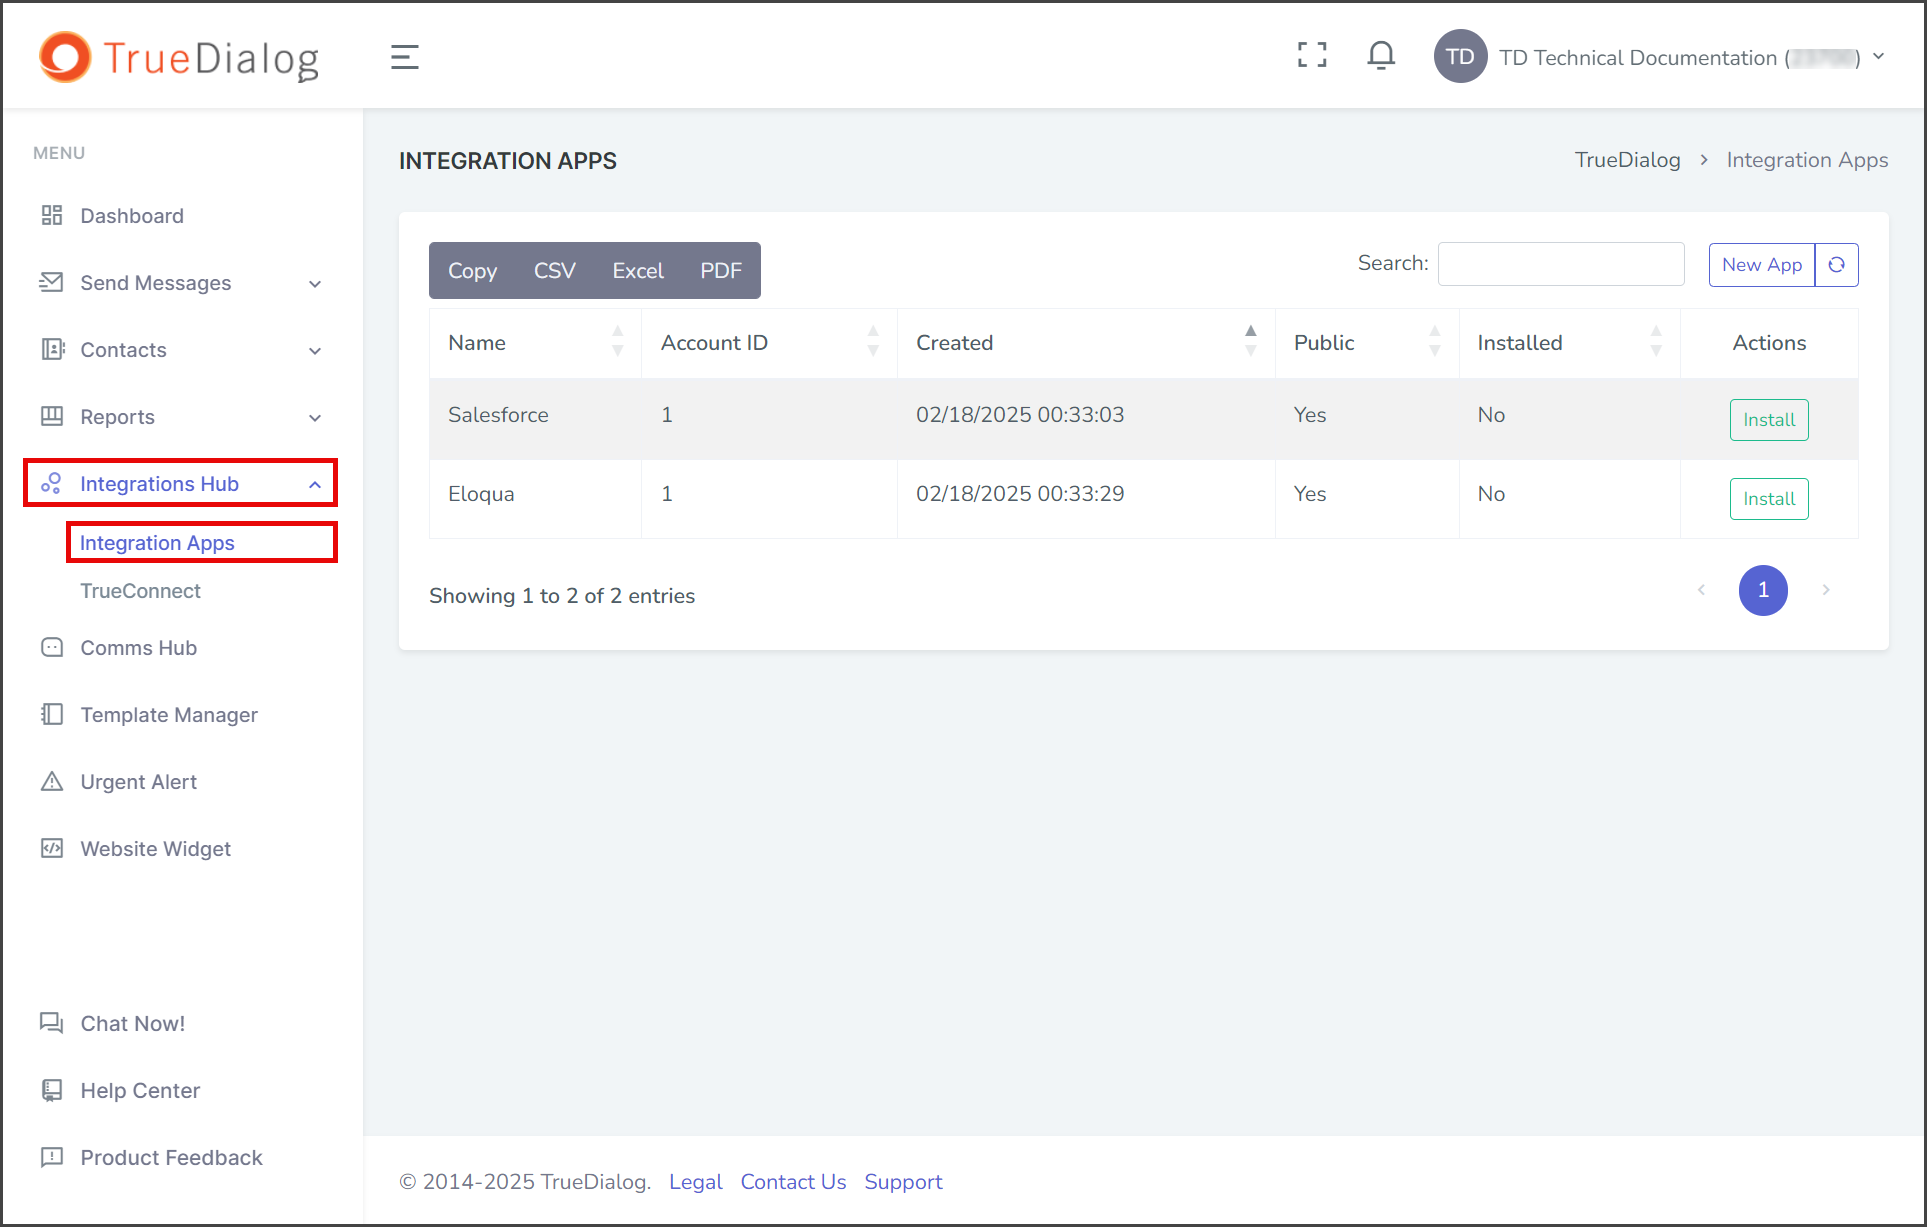Click the TD user avatar circle

(x=1460, y=57)
